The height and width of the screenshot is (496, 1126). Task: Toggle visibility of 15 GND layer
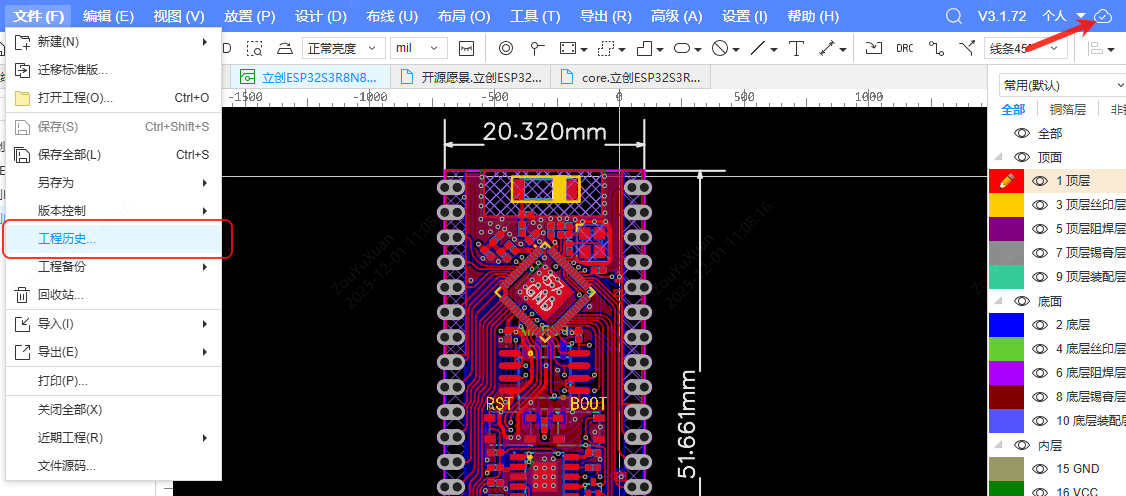[x=1040, y=469]
